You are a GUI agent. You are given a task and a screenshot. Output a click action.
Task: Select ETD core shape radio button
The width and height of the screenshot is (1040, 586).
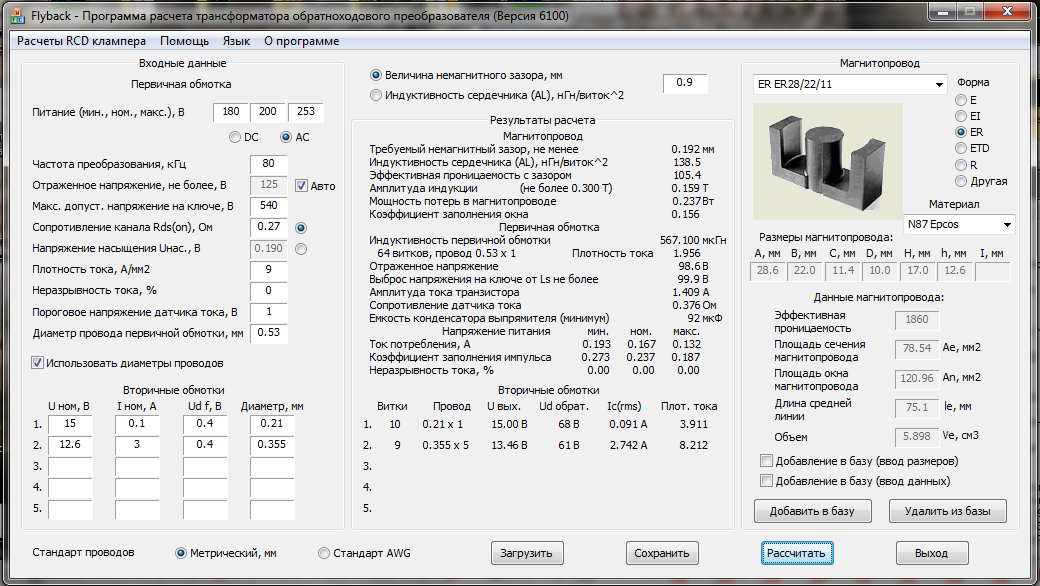click(x=962, y=148)
